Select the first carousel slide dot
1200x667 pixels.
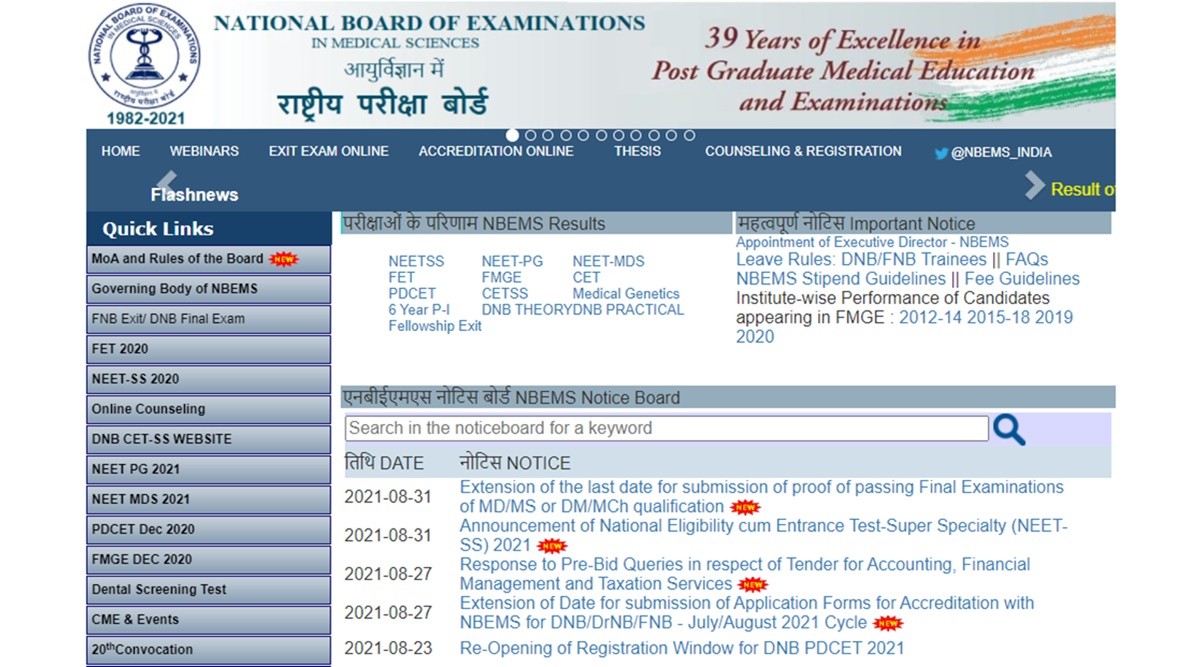point(512,135)
